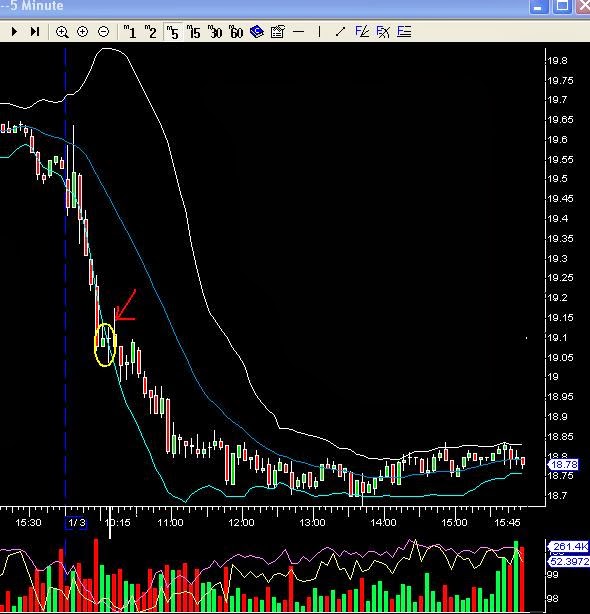The width and height of the screenshot is (590, 614).
Task: Switch chart to 1 minute interval
Action: (x=130, y=32)
